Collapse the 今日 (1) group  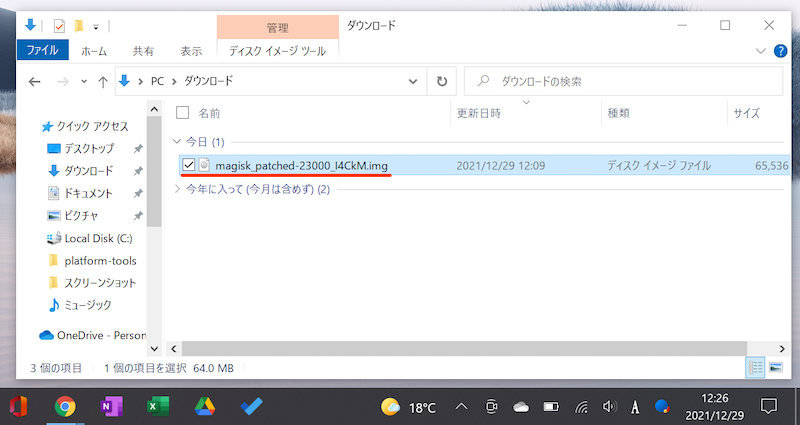178,141
